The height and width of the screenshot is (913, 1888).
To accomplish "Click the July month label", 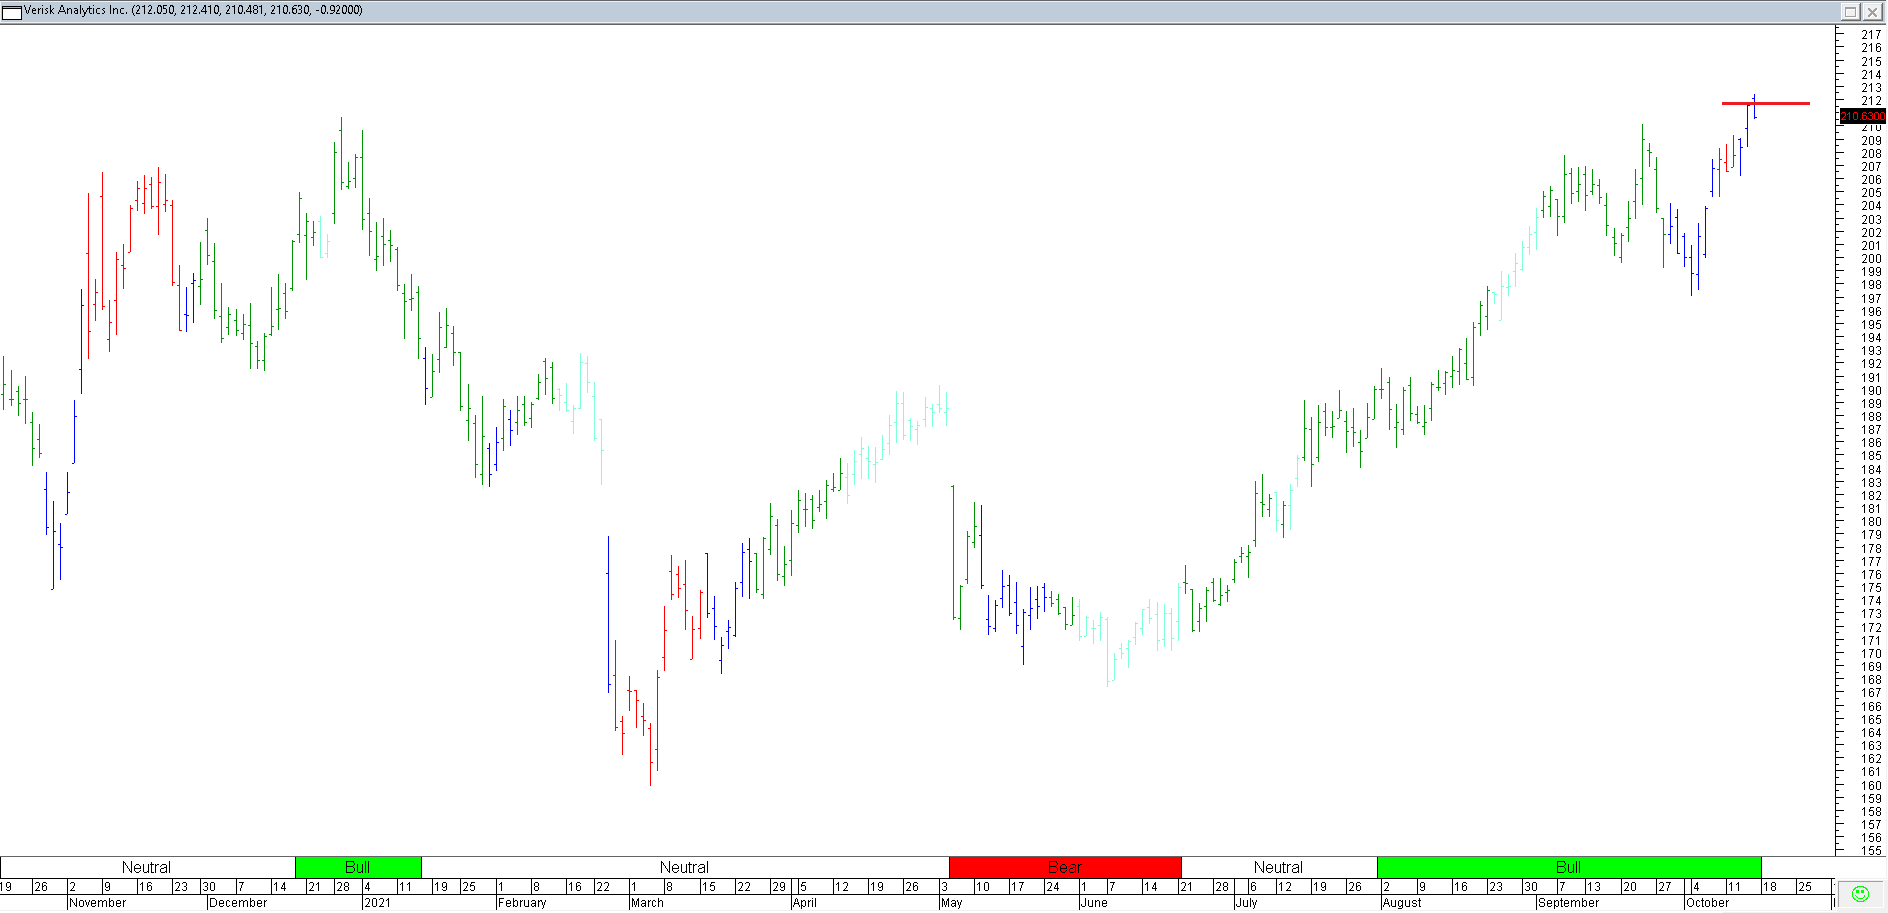I will coord(1247,903).
